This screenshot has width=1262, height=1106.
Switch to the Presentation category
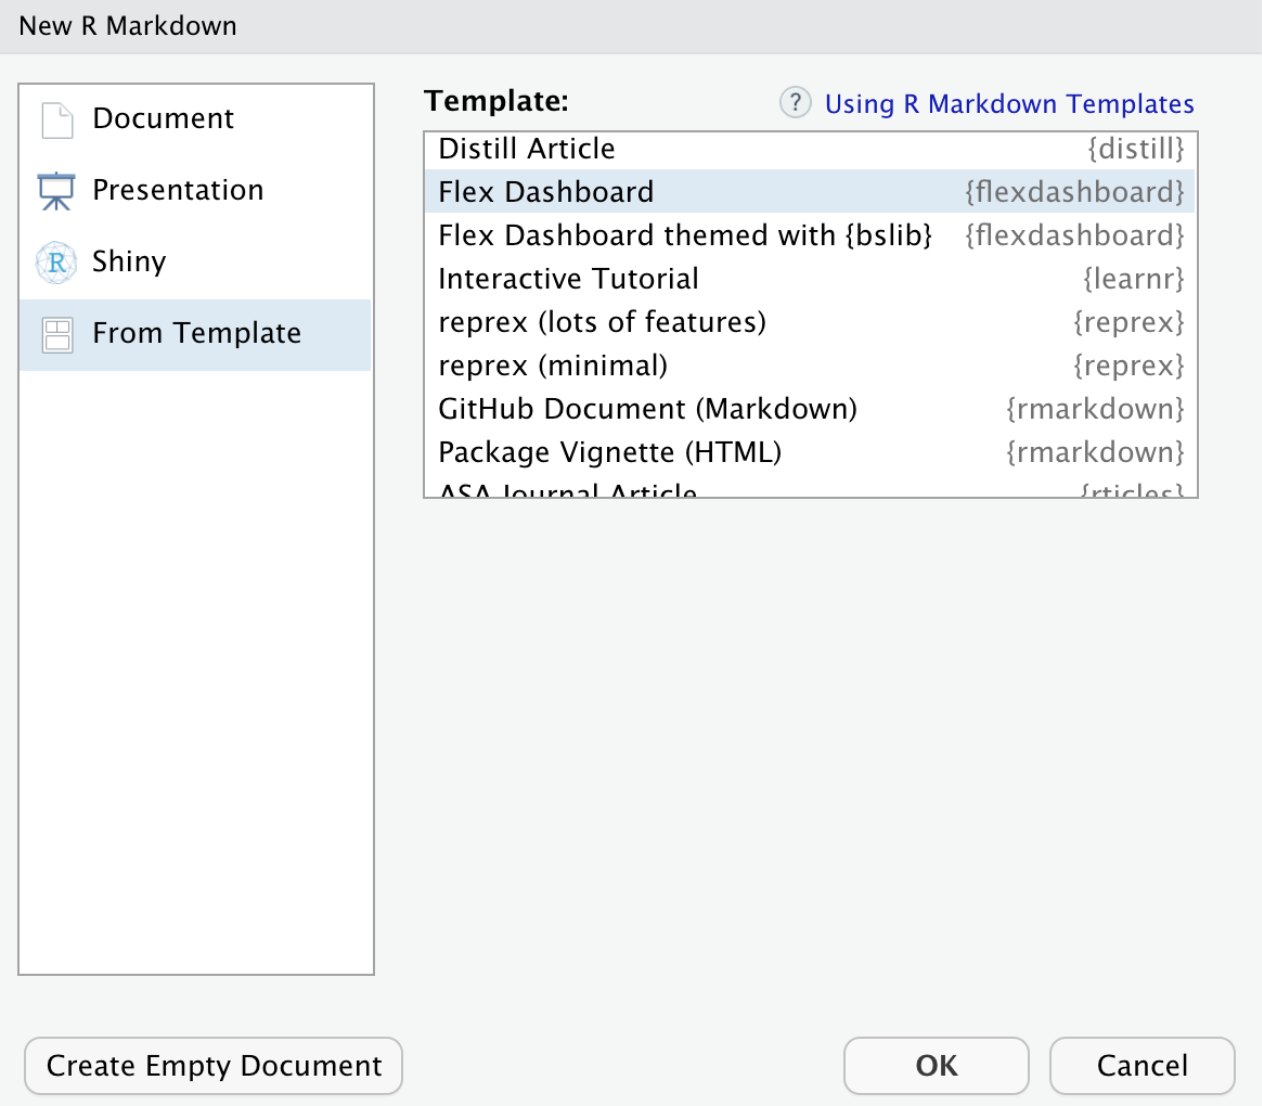pyautogui.click(x=178, y=190)
